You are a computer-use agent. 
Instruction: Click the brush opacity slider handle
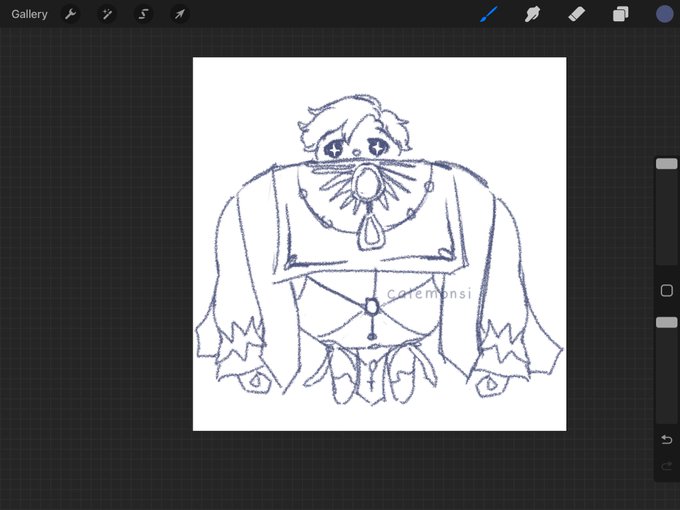[667, 322]
